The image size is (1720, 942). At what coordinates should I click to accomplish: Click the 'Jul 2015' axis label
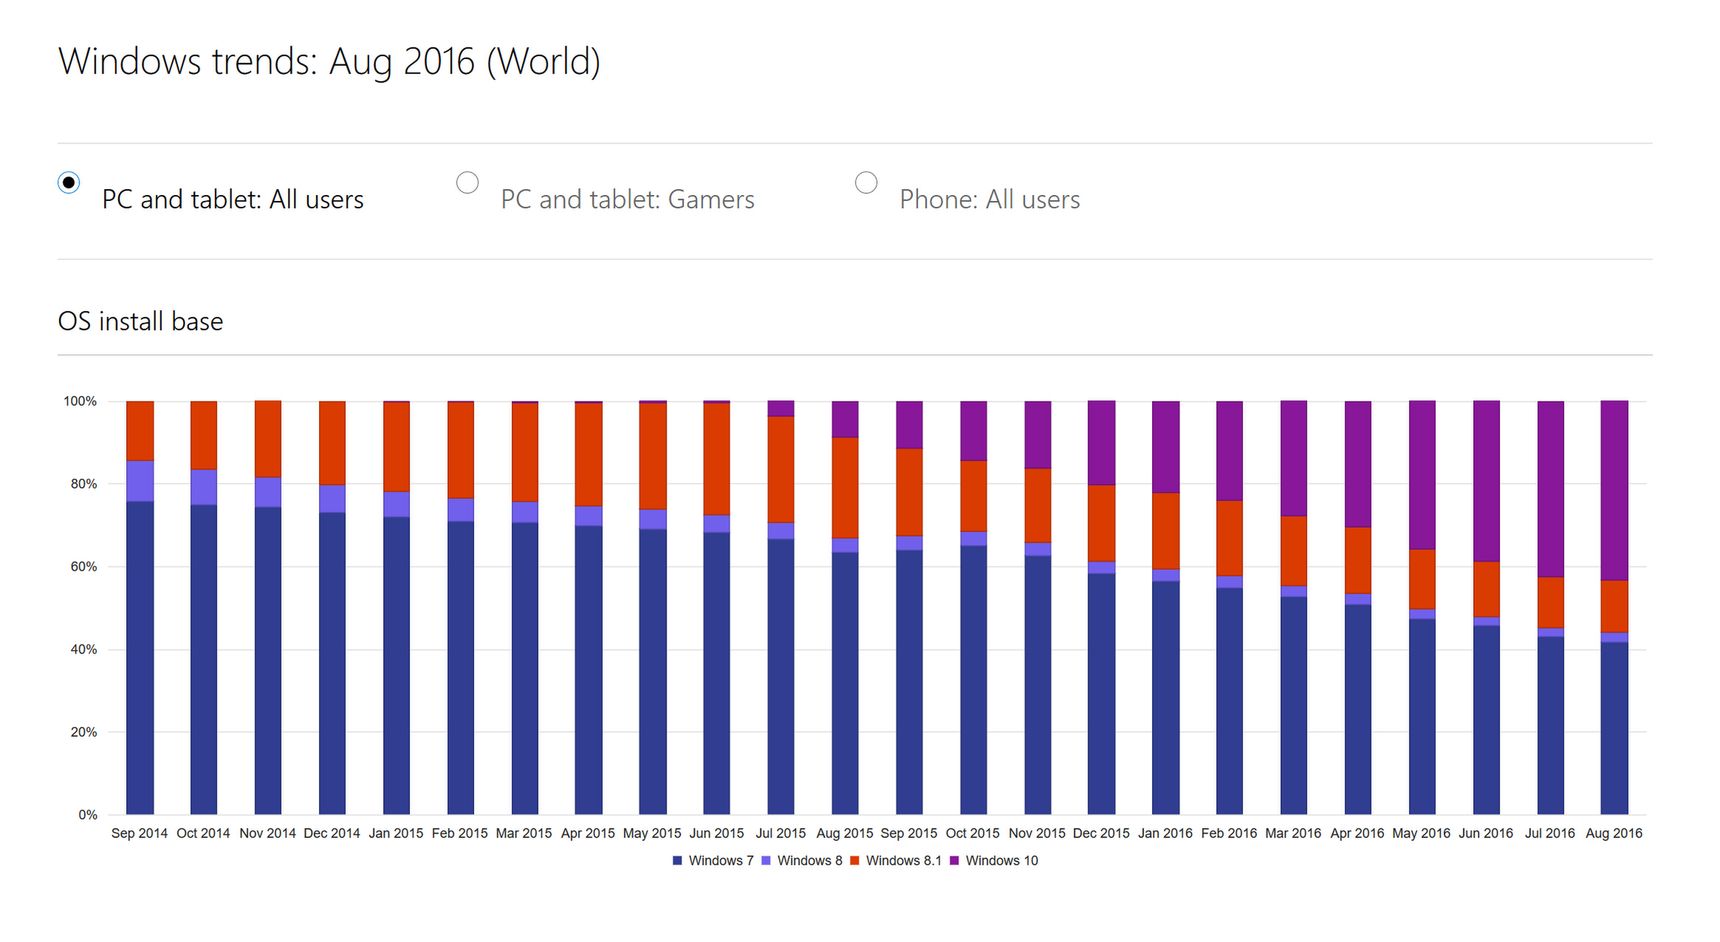coord(781,833)
